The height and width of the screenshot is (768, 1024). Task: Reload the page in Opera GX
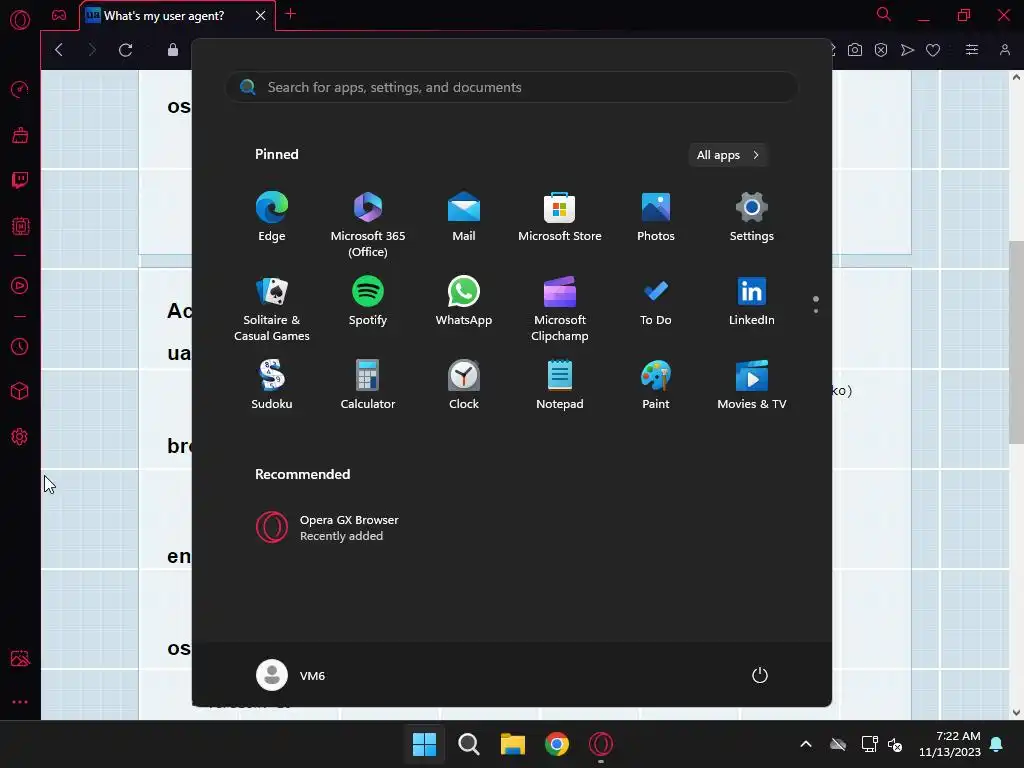[x=125, y=50]
